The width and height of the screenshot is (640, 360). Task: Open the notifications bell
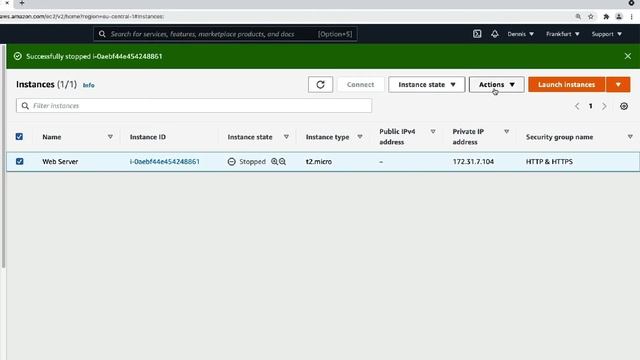[x=495, y=34]
